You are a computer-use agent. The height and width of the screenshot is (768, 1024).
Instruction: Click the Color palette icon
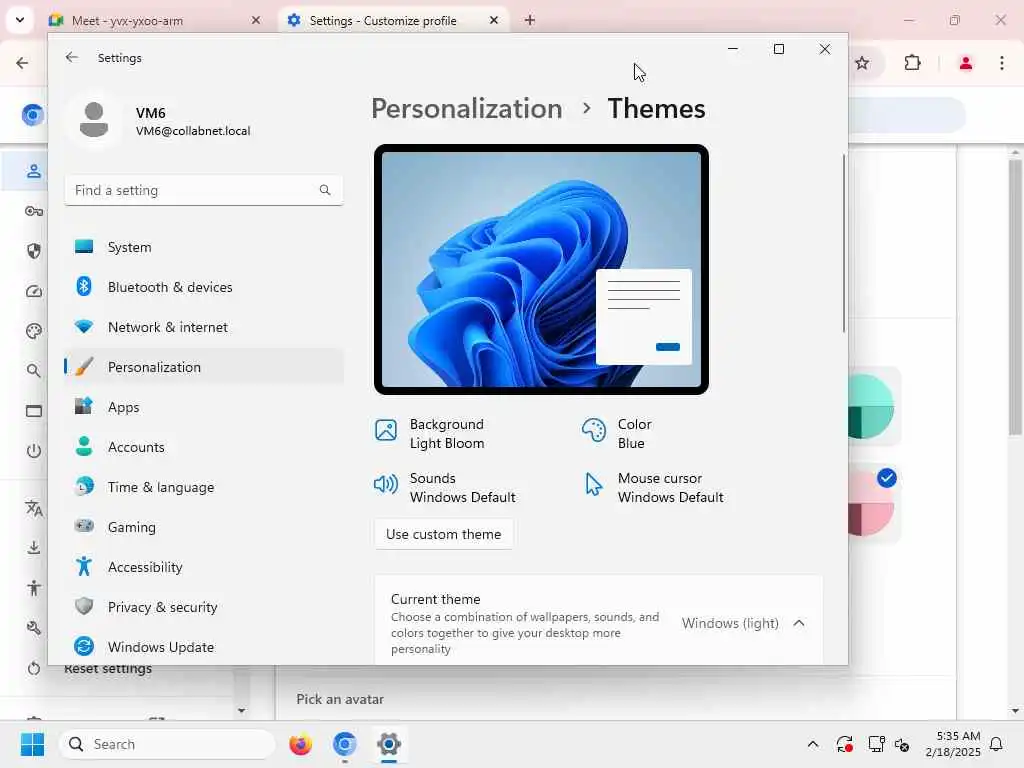coord(594,430)
